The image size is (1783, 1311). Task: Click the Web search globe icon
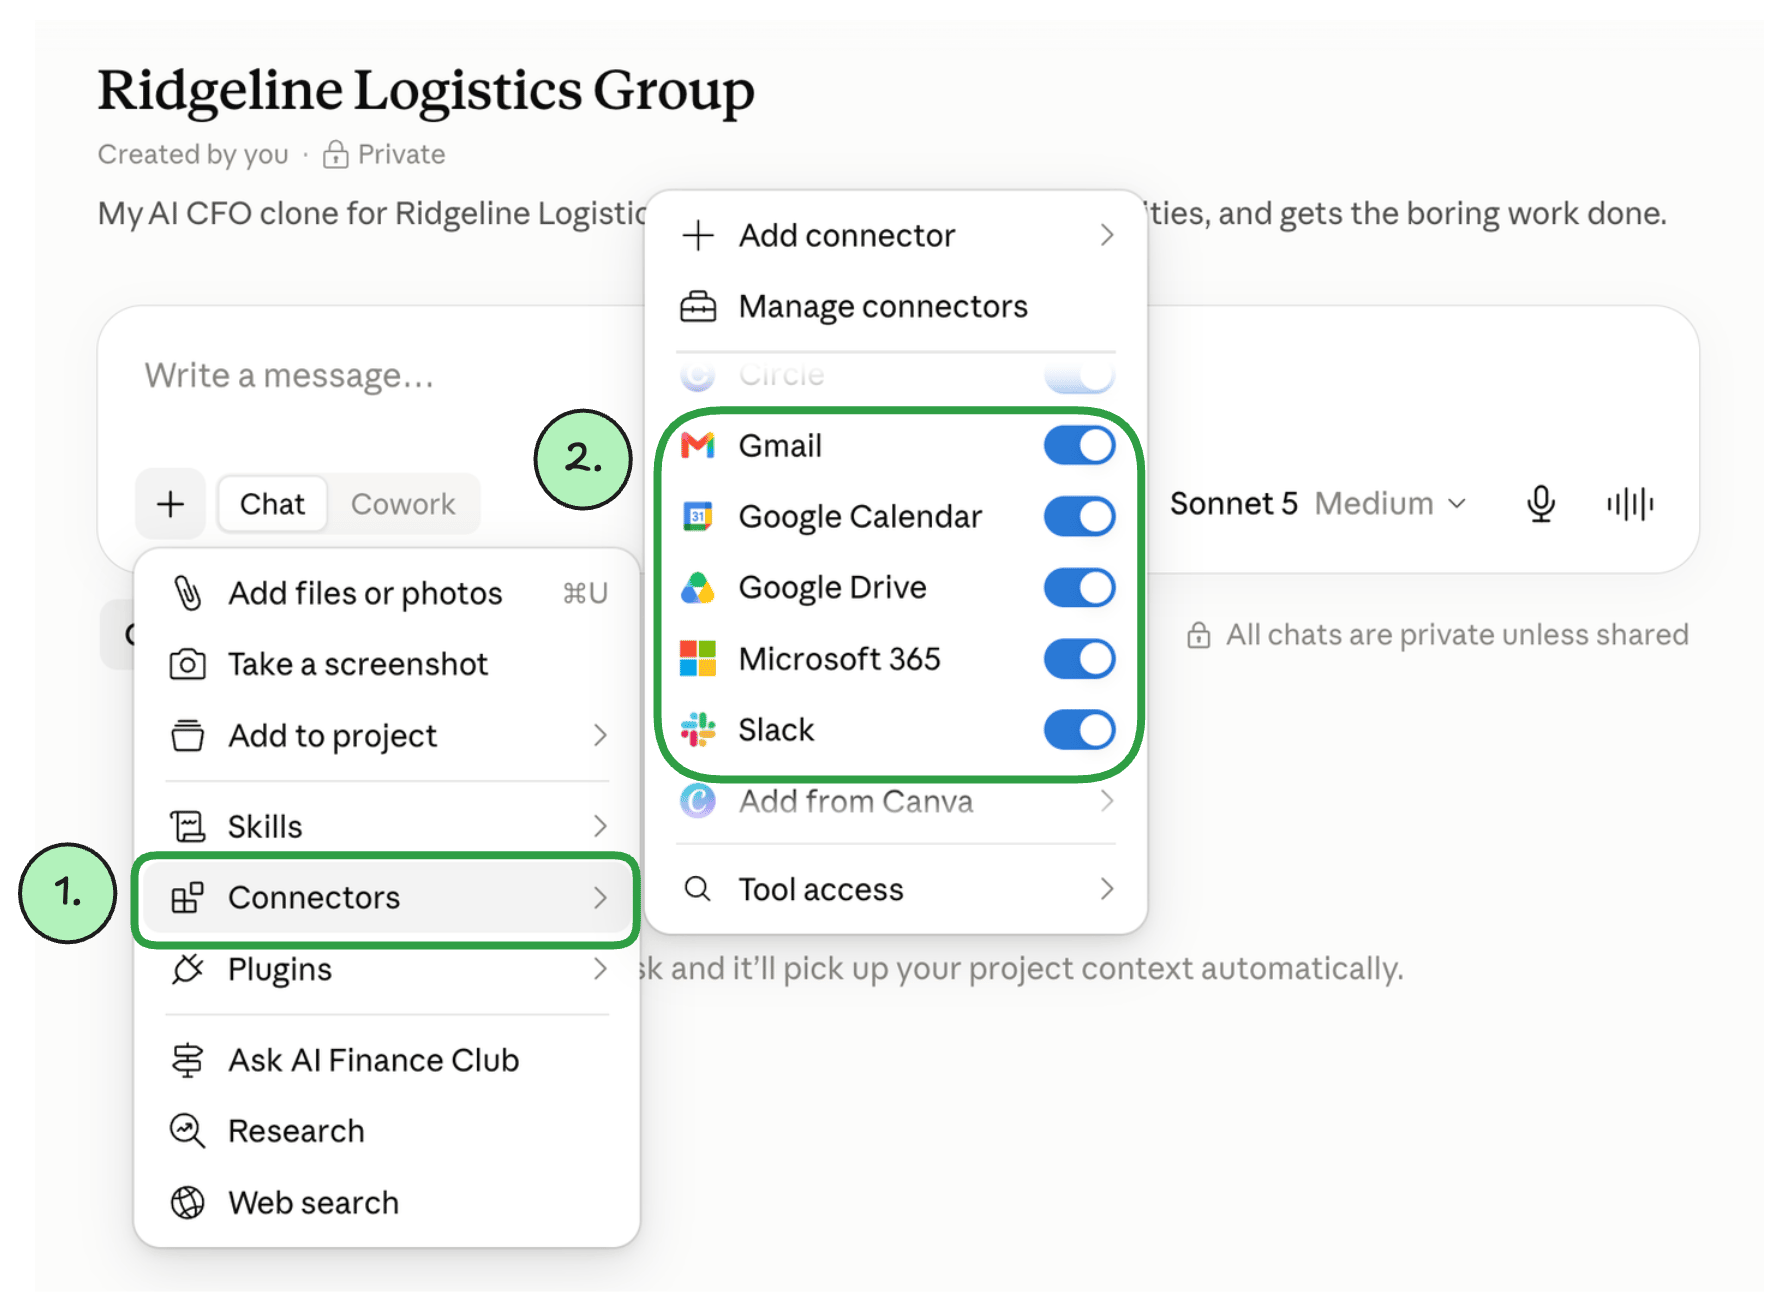click(x=187, y=1202)
